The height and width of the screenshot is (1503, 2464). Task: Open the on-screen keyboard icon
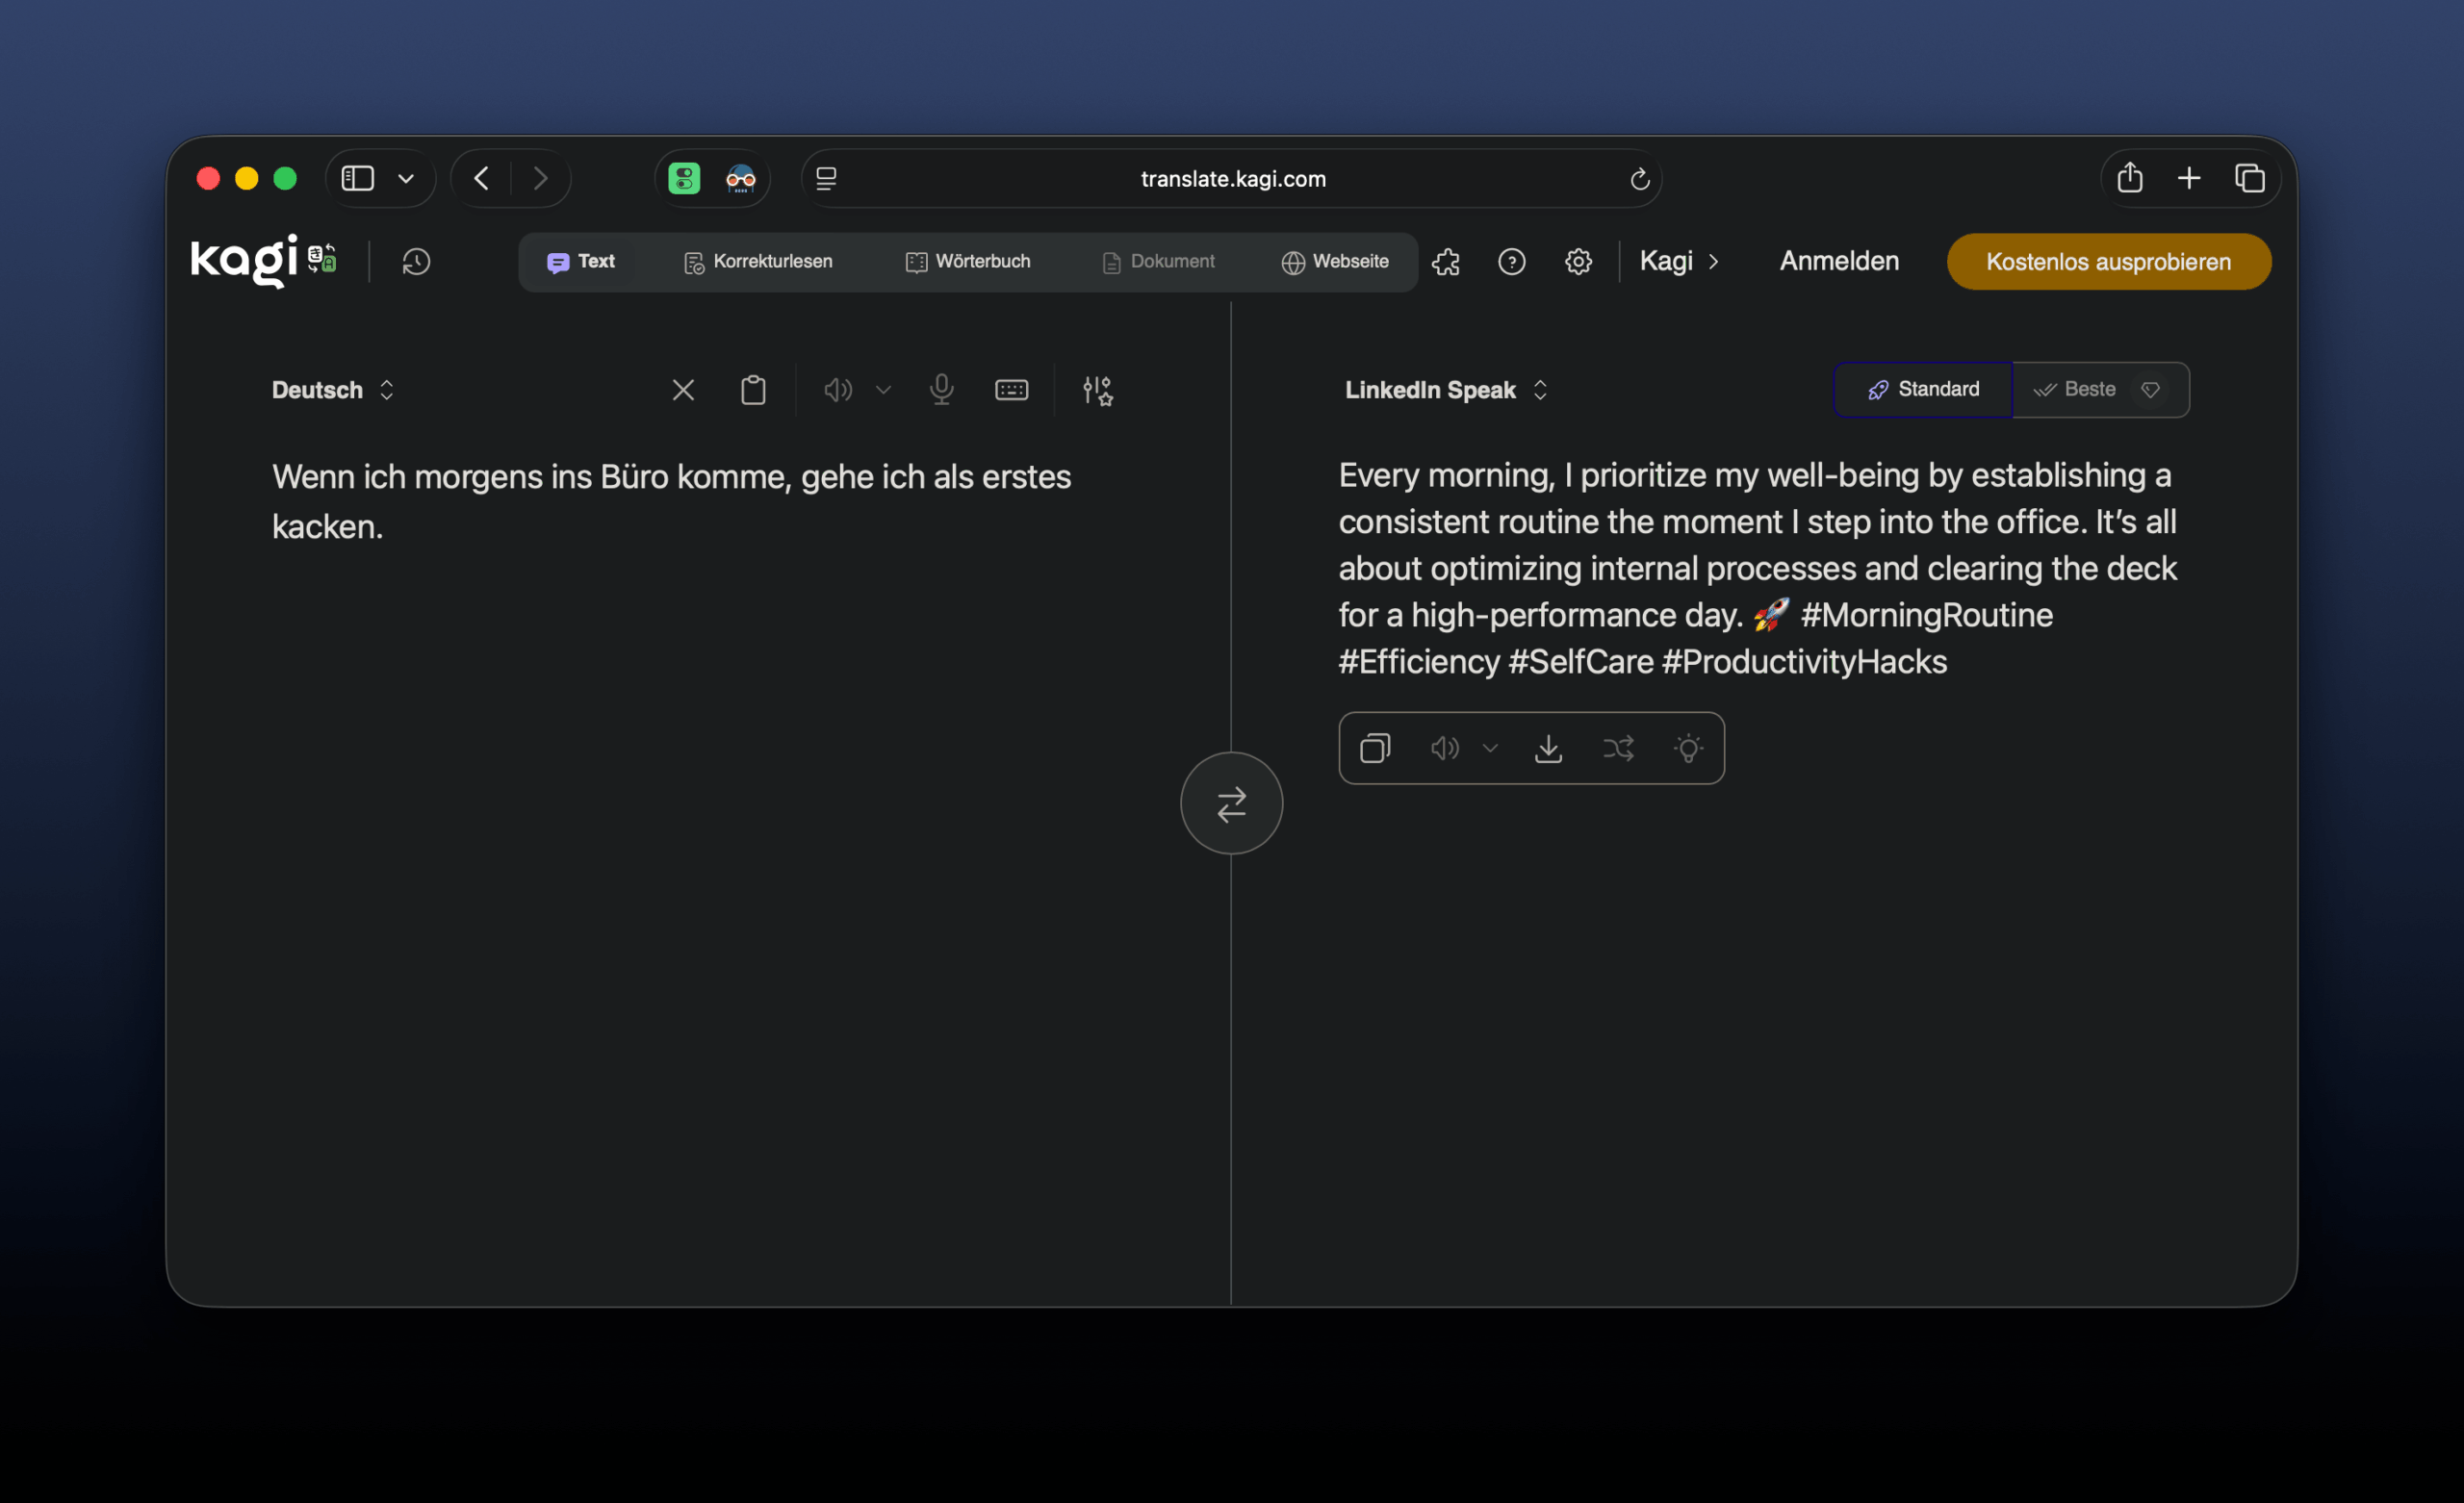tap(1011, 390)
